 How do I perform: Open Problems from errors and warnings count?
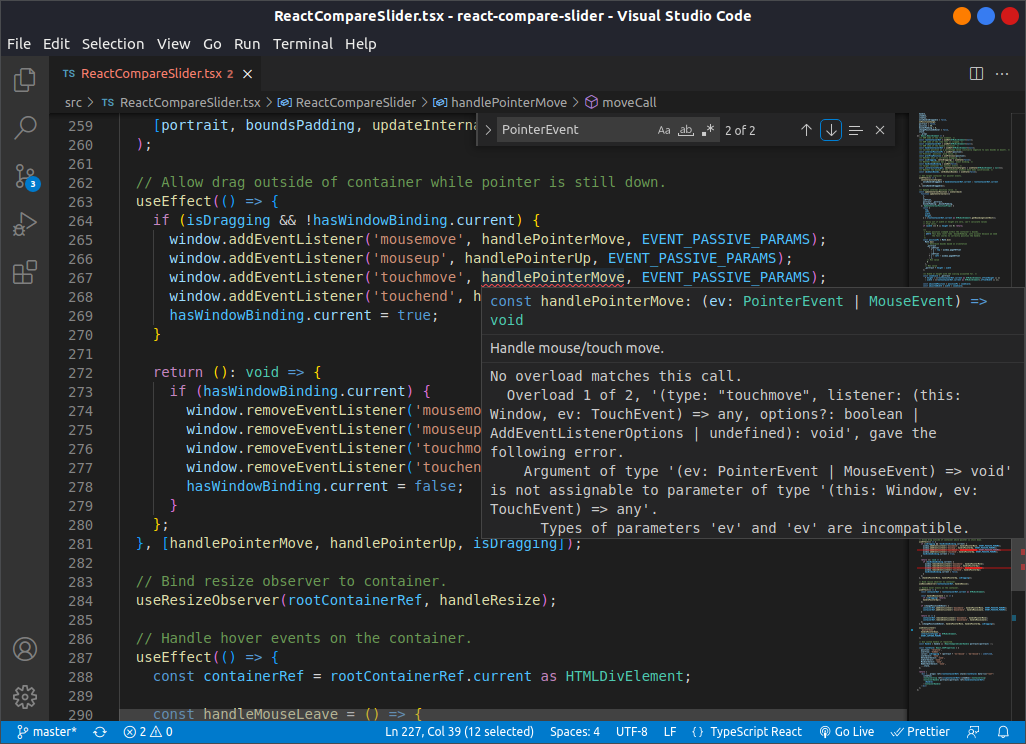148,732
